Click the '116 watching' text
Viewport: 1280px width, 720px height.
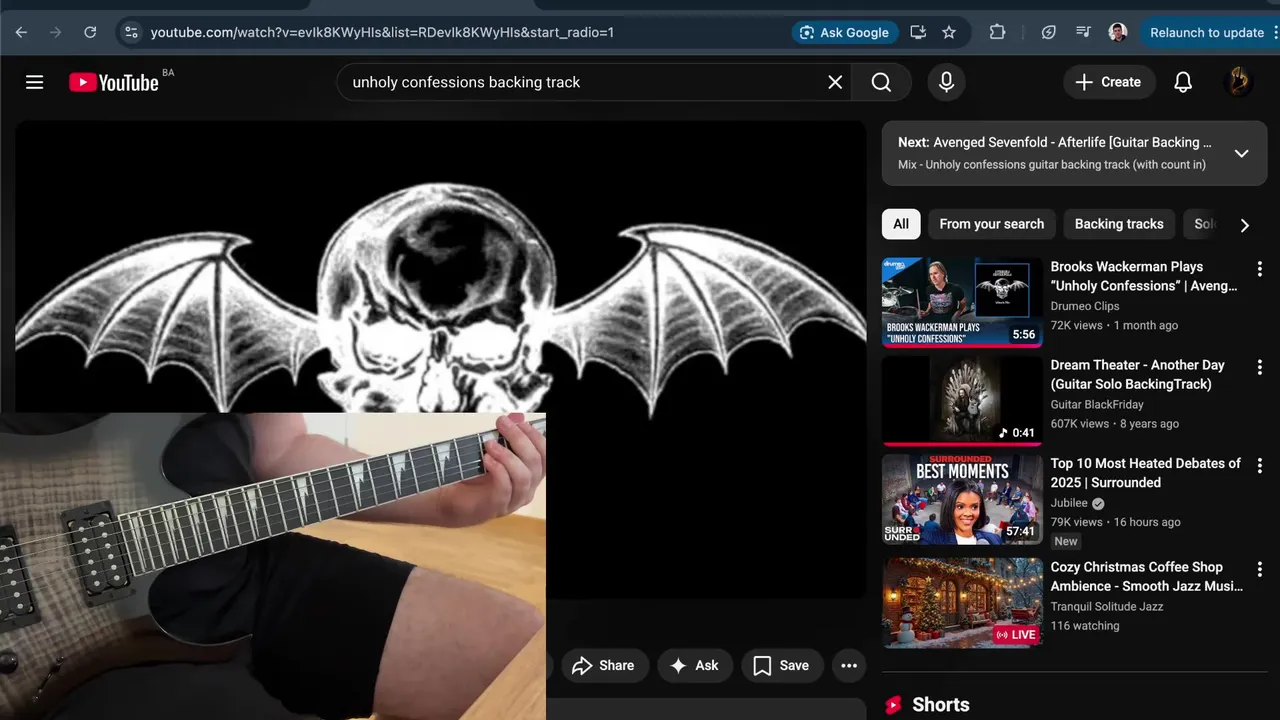click(x=1085, y=626)
